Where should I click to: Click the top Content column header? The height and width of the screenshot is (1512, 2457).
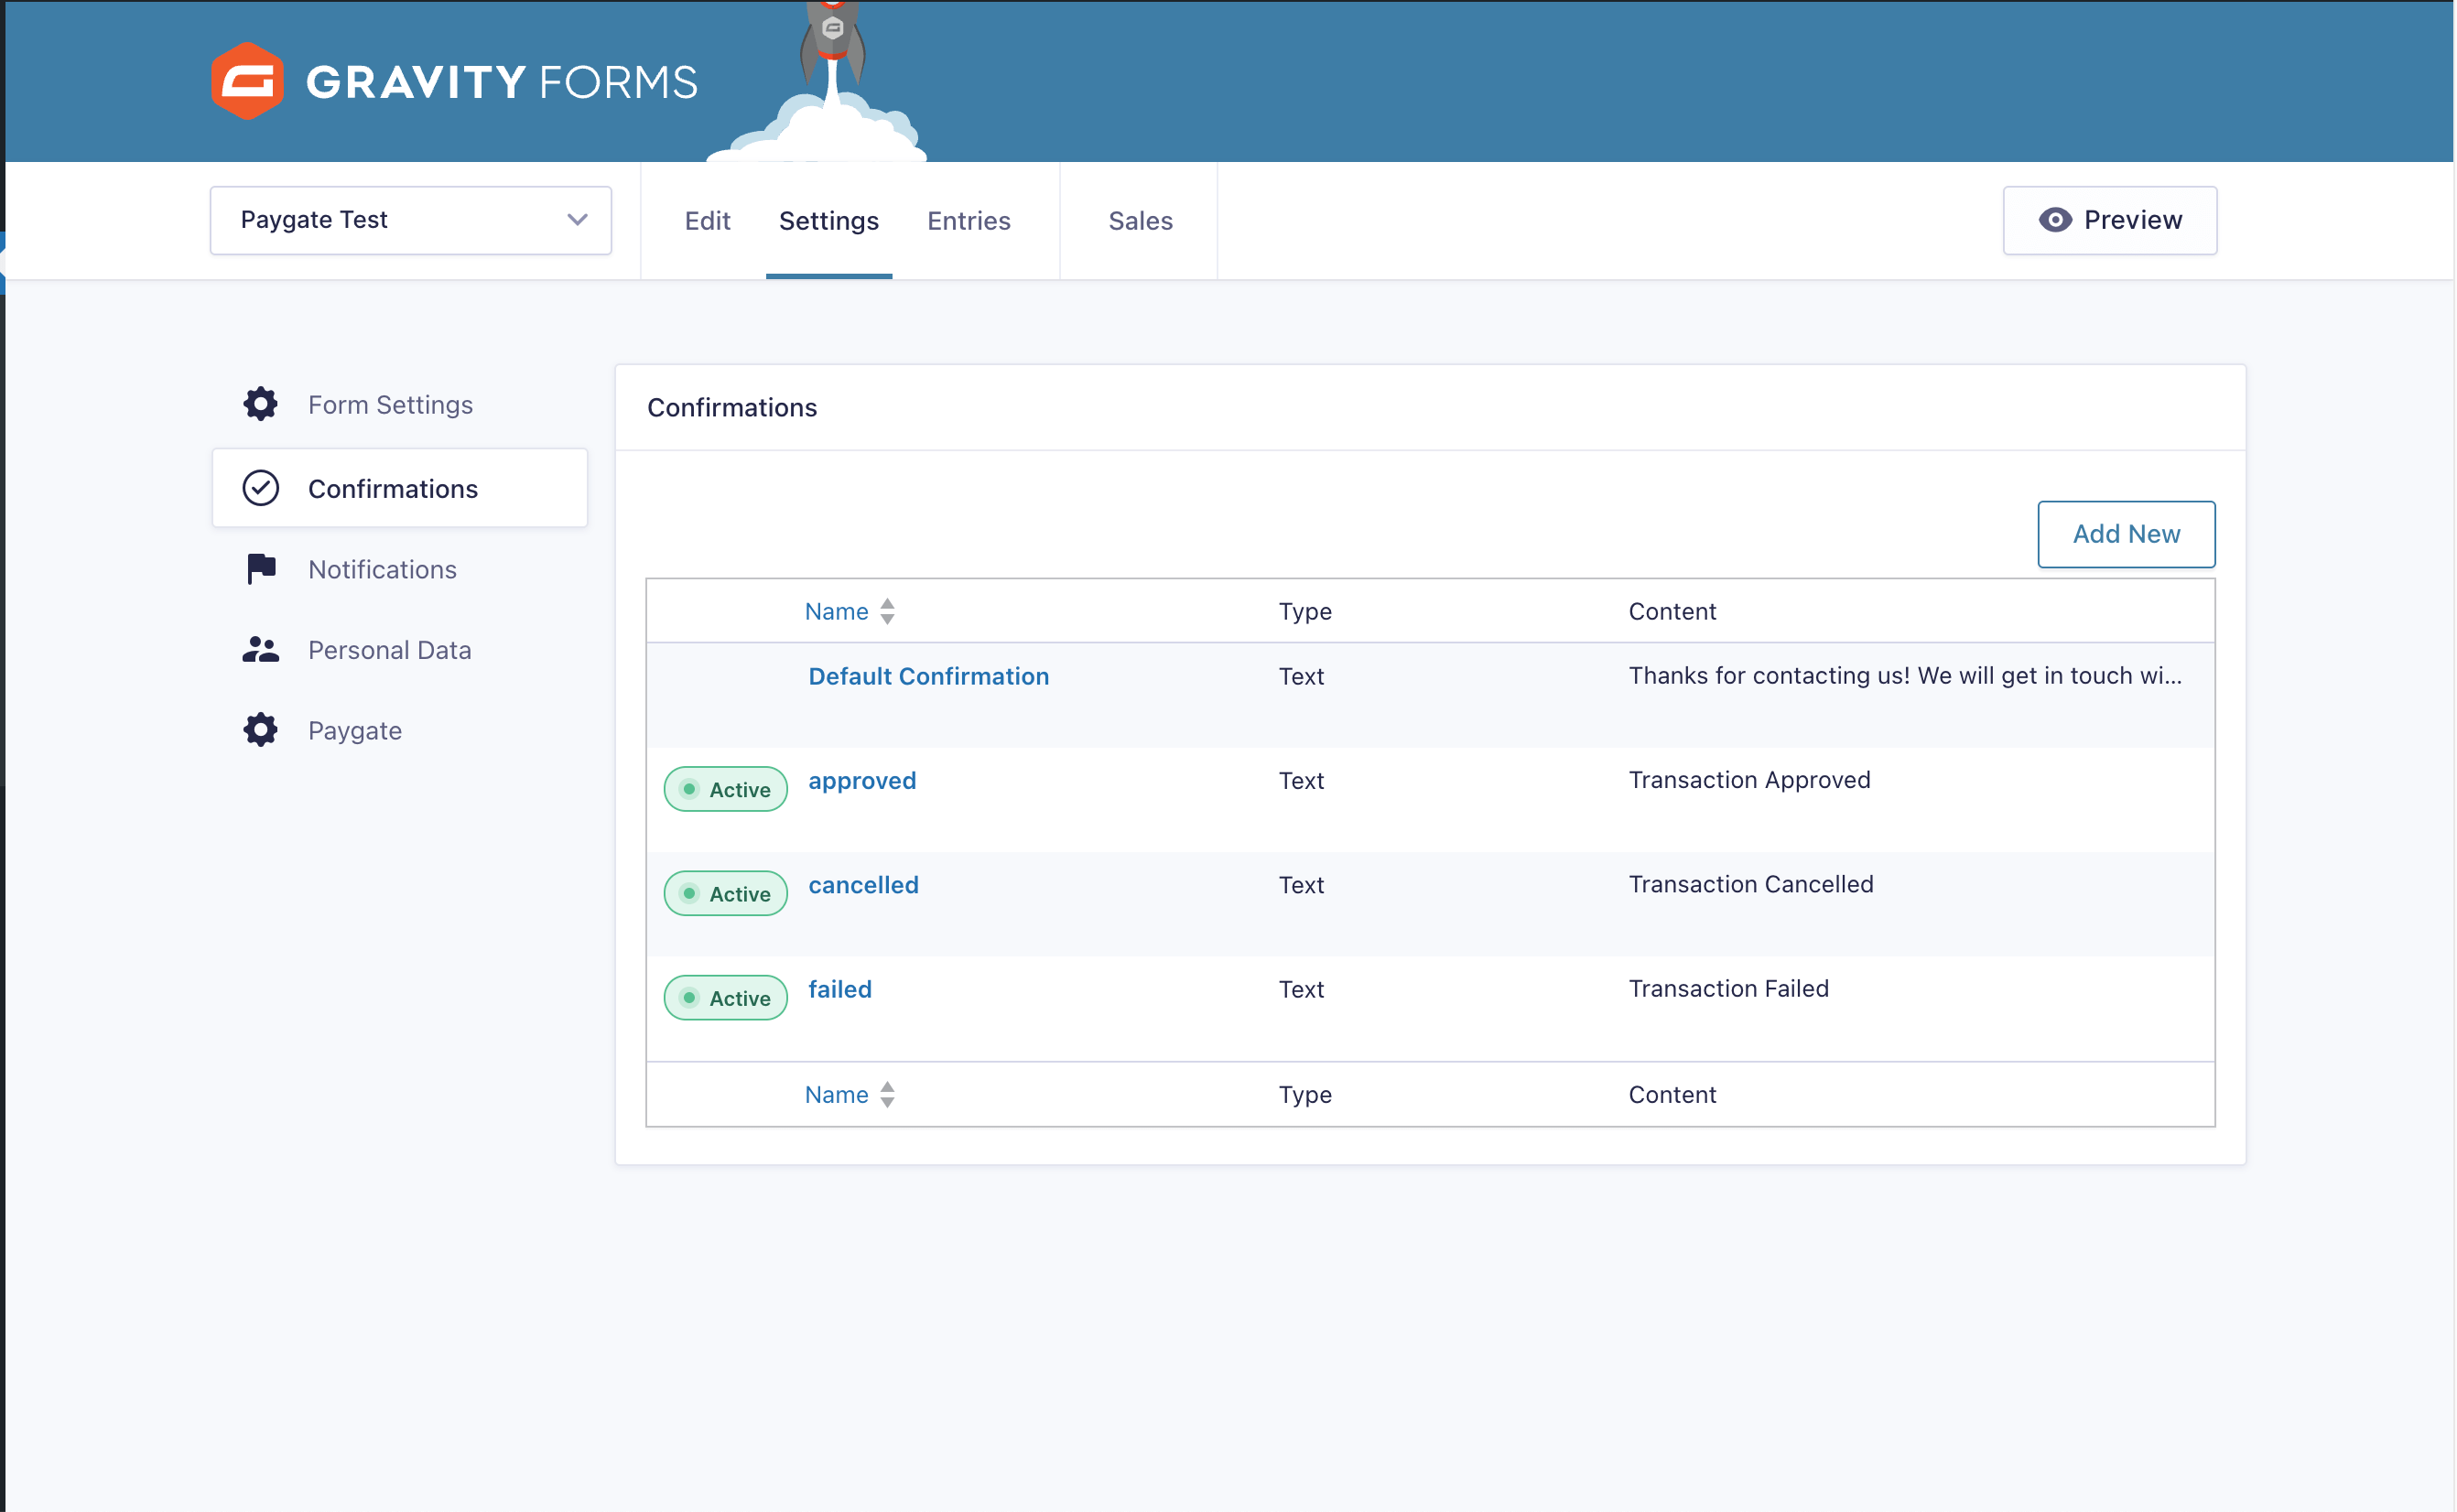(1672, 611)
